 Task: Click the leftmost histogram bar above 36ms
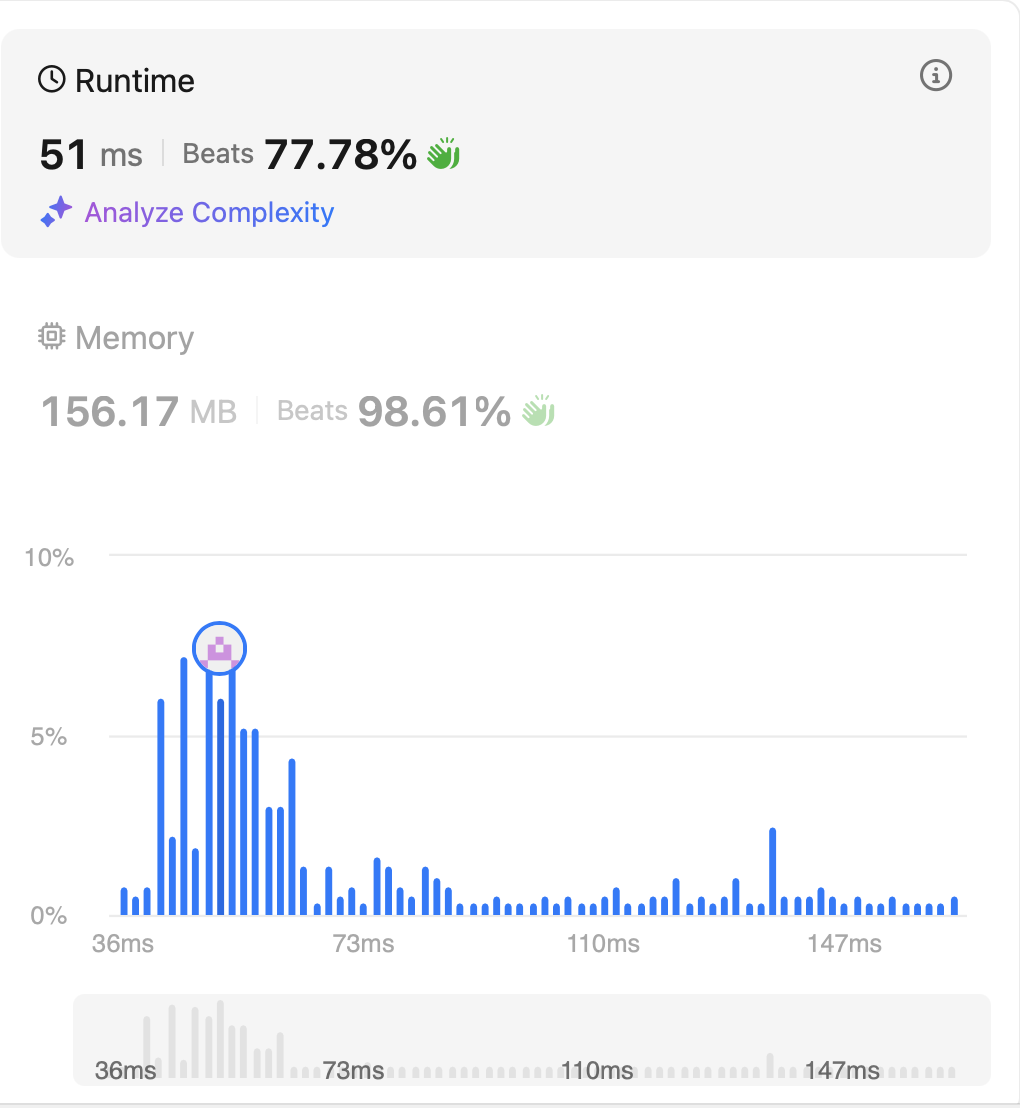click(x=124, y=902)
